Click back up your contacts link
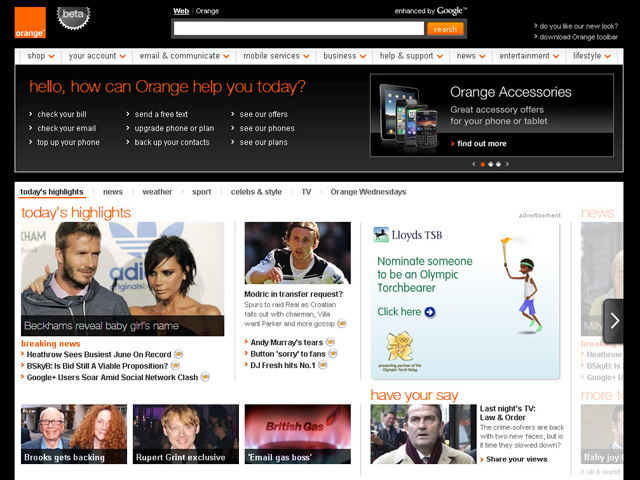640x480 pixels. [172, 142]
